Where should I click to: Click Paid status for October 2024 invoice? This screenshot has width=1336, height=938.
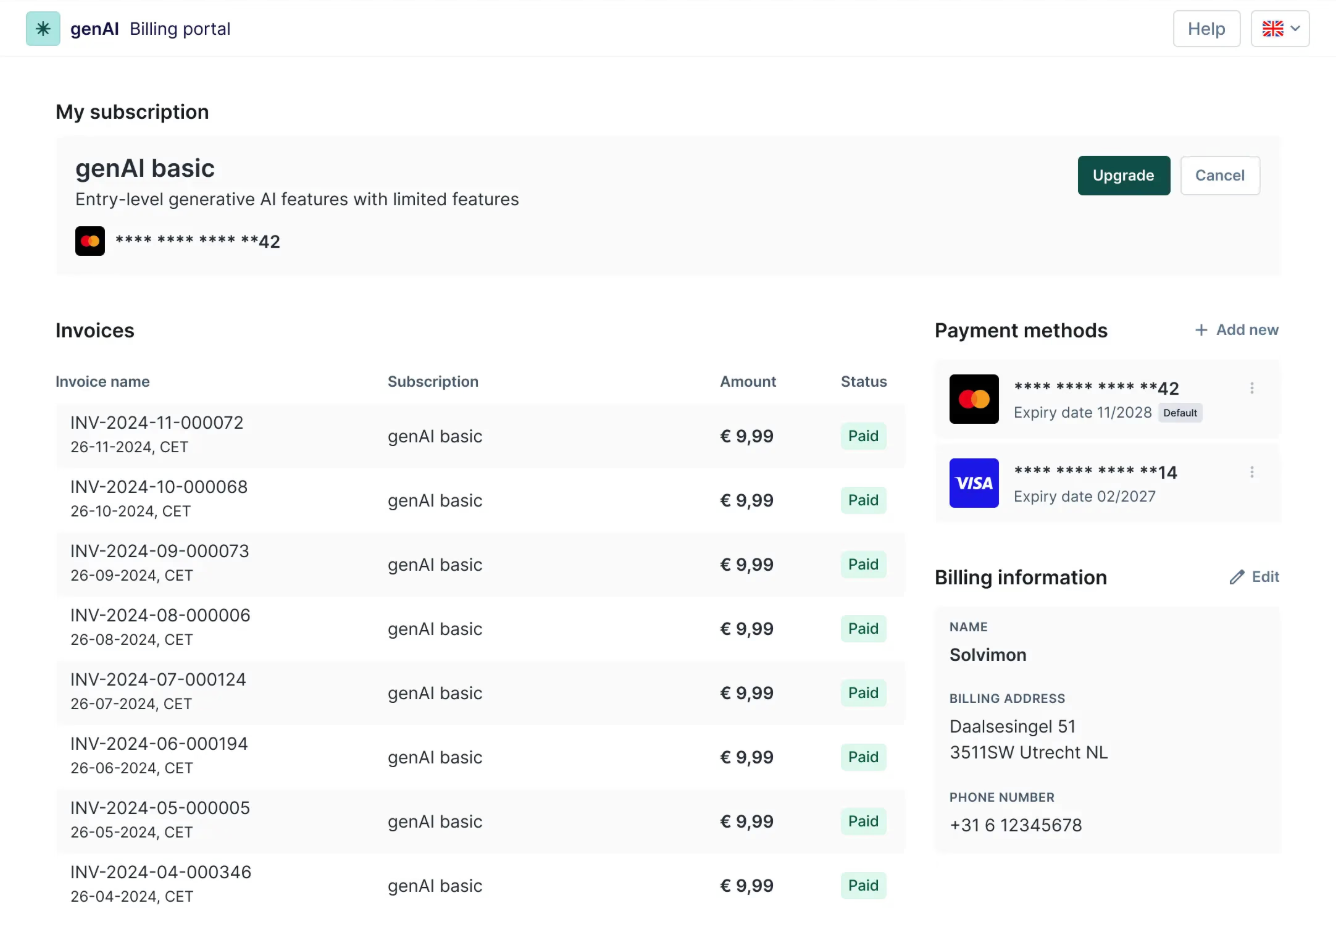click(863, 500)
